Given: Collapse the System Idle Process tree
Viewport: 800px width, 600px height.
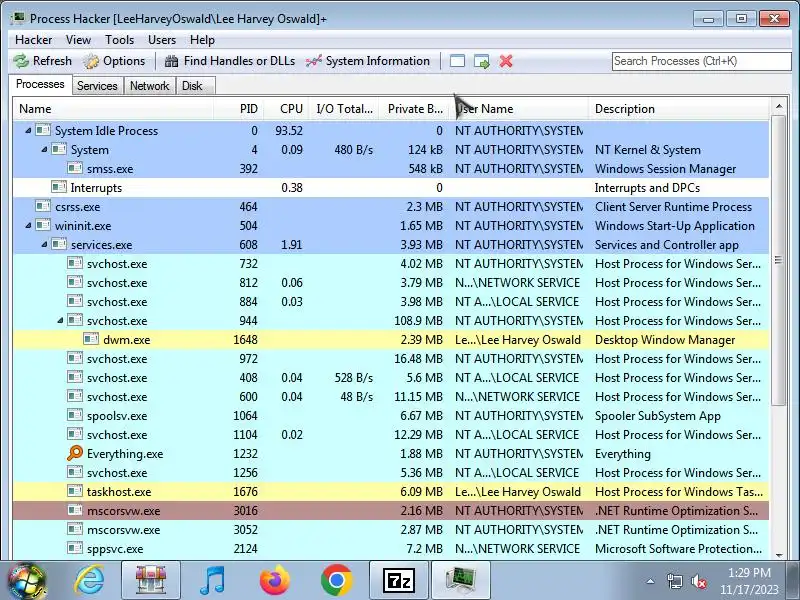Looking at the screenshot, I should pyautogui.click(x=28, y=131).
